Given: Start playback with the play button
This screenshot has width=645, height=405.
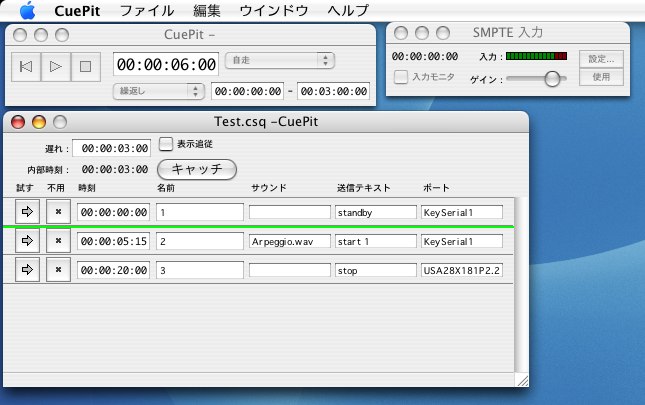Looking at the screenshot, I should (56, 67).
